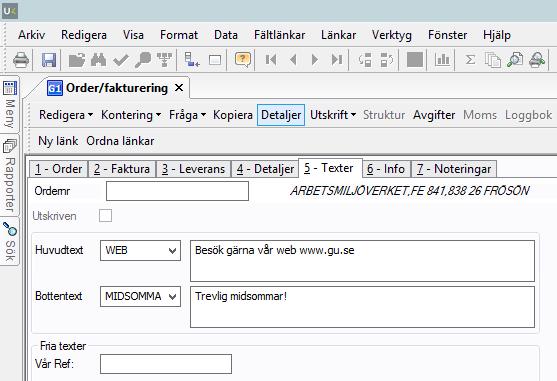
Task: Click the G1 Order/fakturering tab icon
Action: click(x=55, y=88)
